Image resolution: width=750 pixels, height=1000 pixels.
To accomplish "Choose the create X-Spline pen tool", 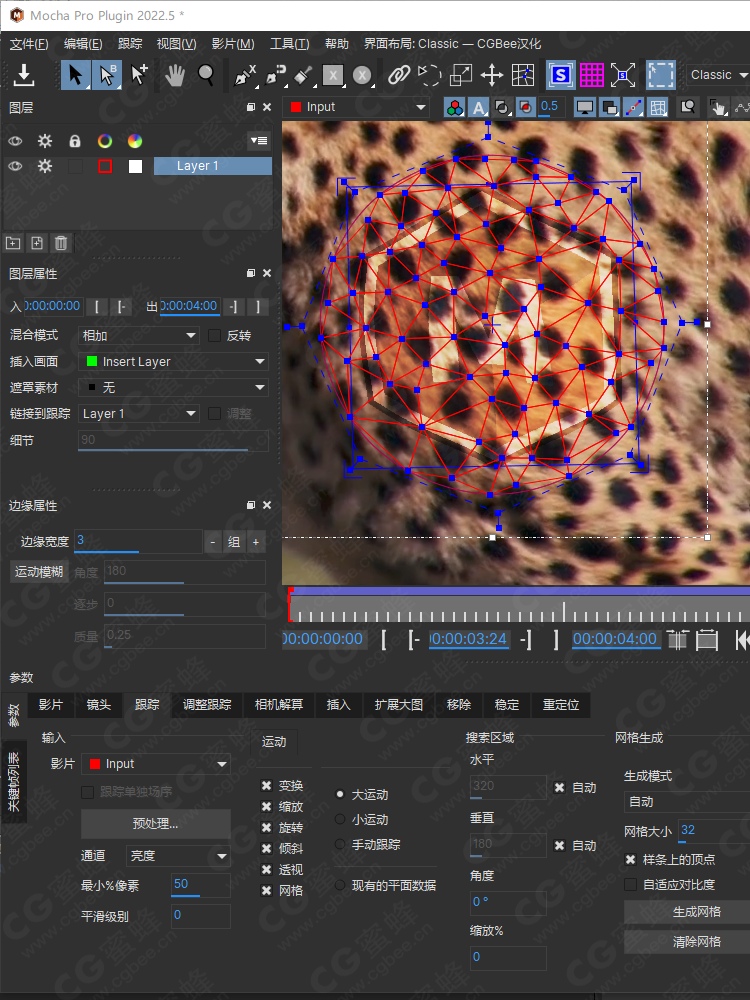I will 245,75.
